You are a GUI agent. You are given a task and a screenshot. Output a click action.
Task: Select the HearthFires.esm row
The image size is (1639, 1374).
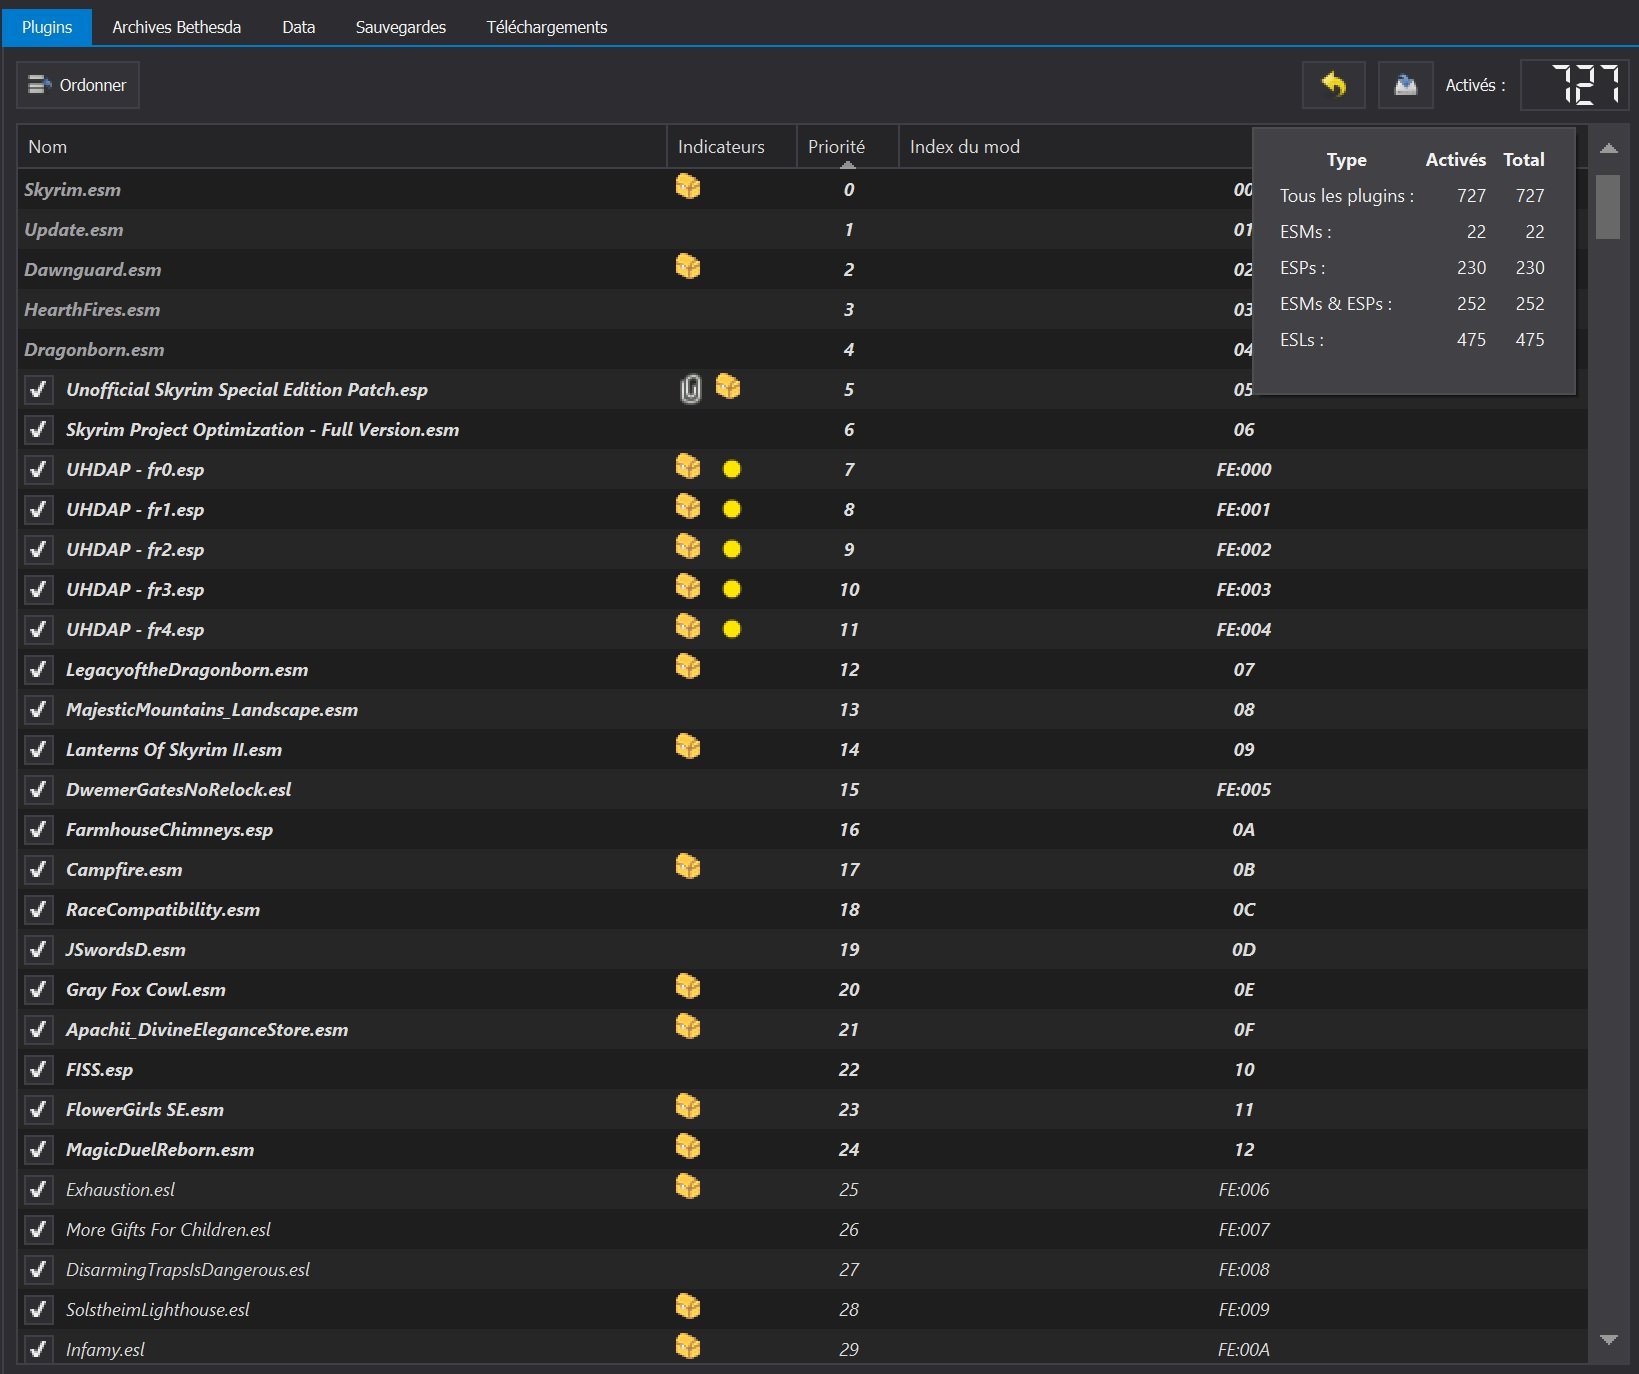(802, 309)
